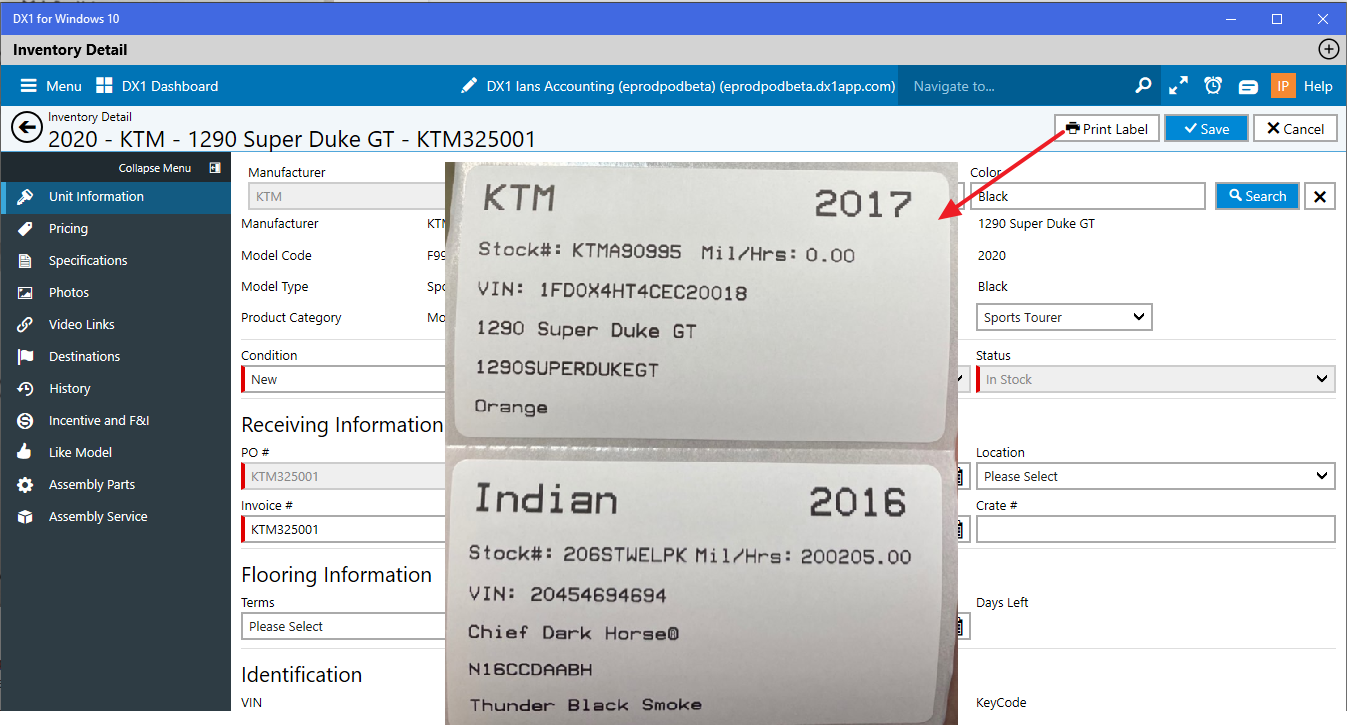The width and height of the screenshot is (1347, 725).
Task: Click the pencil edit icon by DX1 Ians Accounting
Action: [x=468, y=86]
